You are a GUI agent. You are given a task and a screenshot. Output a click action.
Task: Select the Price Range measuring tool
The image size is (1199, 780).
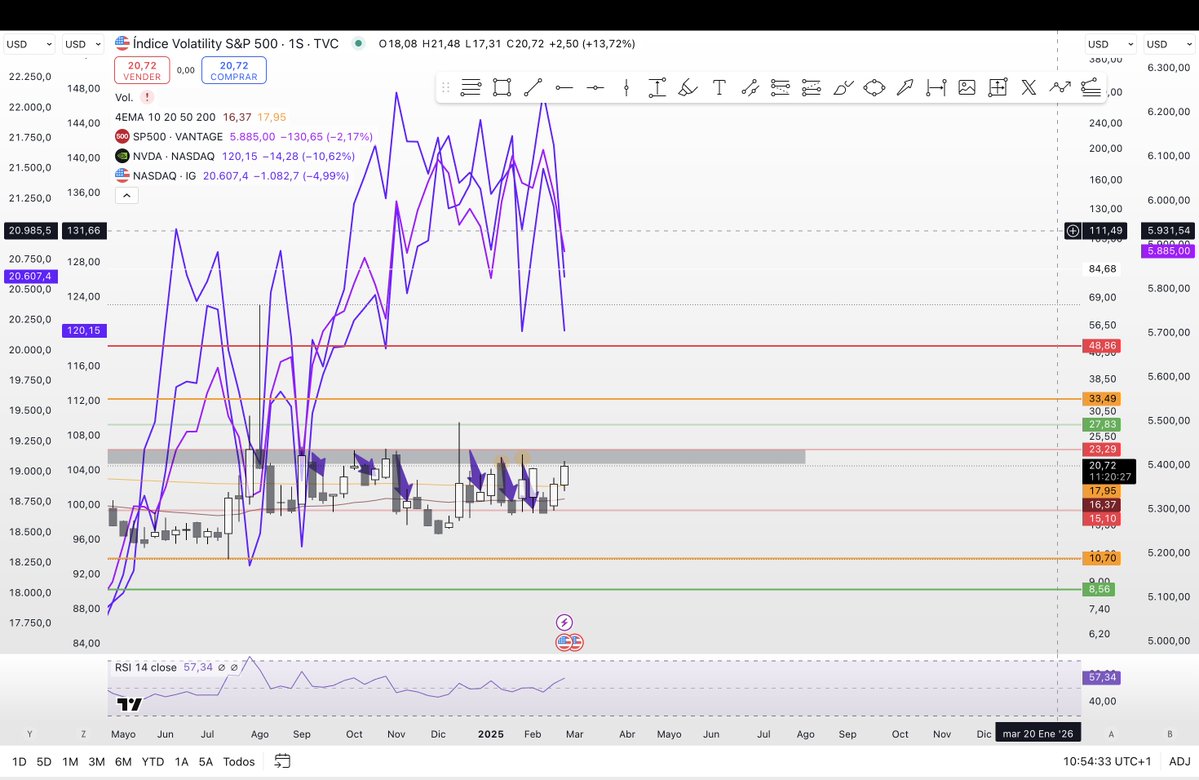(657, 88)
